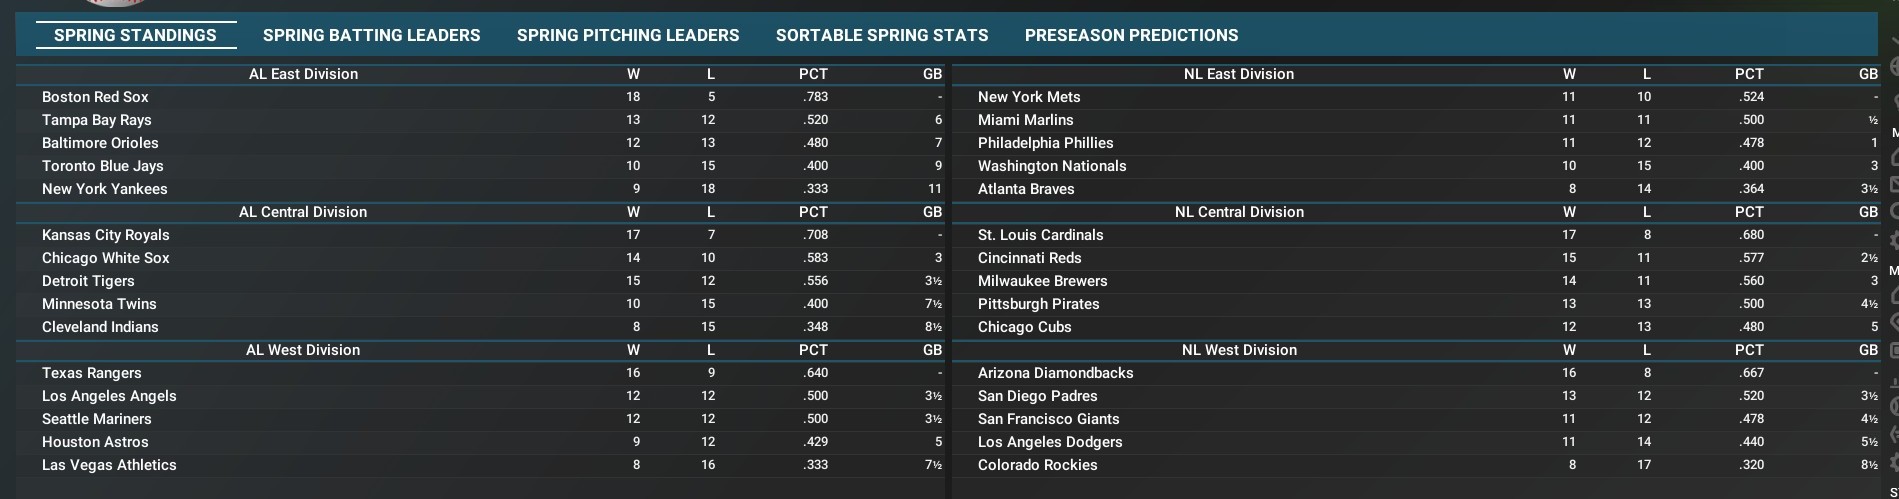Open the Chicago Cubs team page
Image resolution: width=1899 pixels, height=499 pixels.
pyautogui.click(x=1025, y=327)
